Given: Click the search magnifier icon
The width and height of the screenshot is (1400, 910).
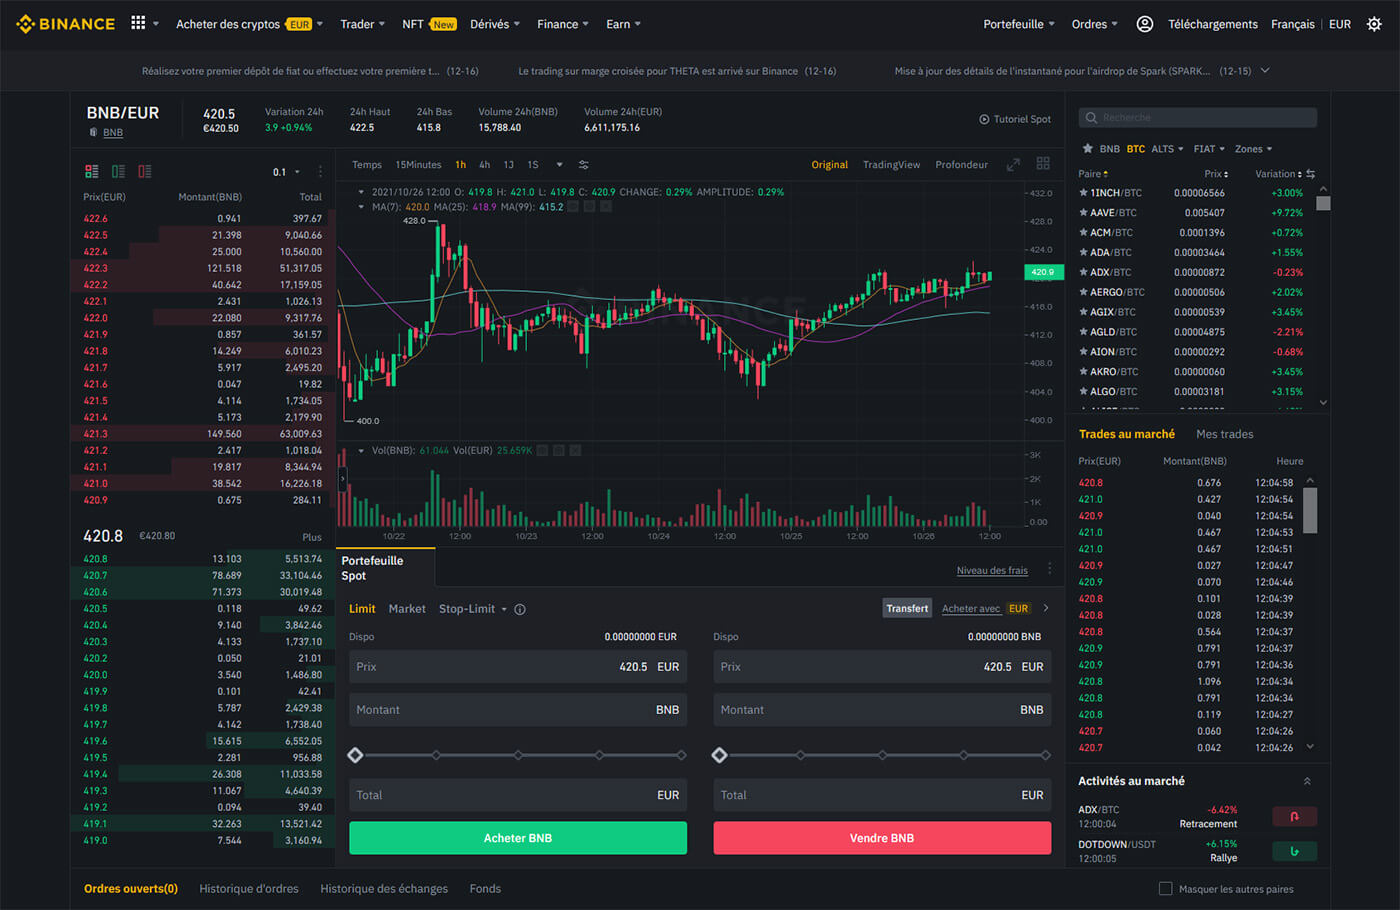Looking at the screenshot, I should coord(1091,118).
